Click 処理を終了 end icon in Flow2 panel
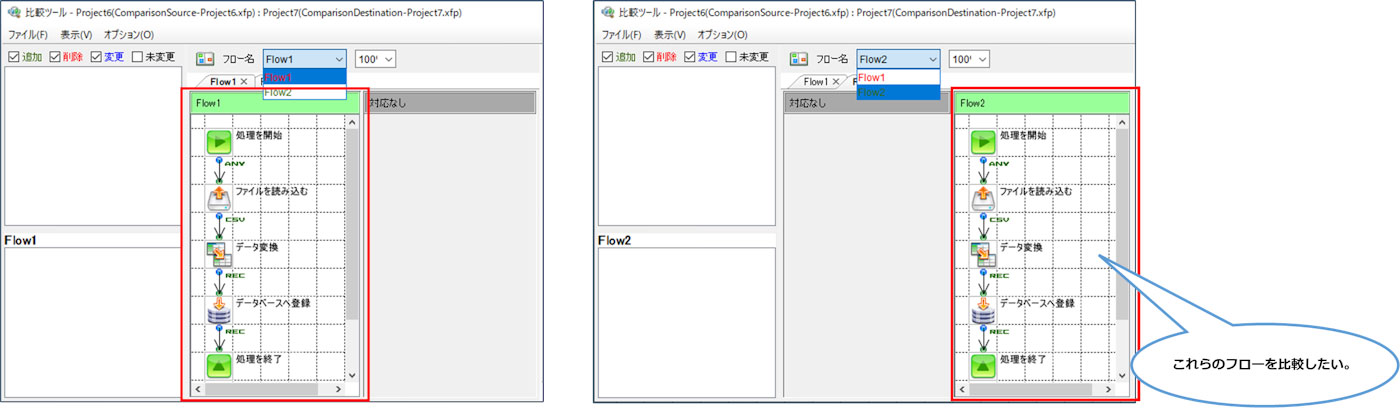Screen dimensions: 1400x408 tap(984, 365)
